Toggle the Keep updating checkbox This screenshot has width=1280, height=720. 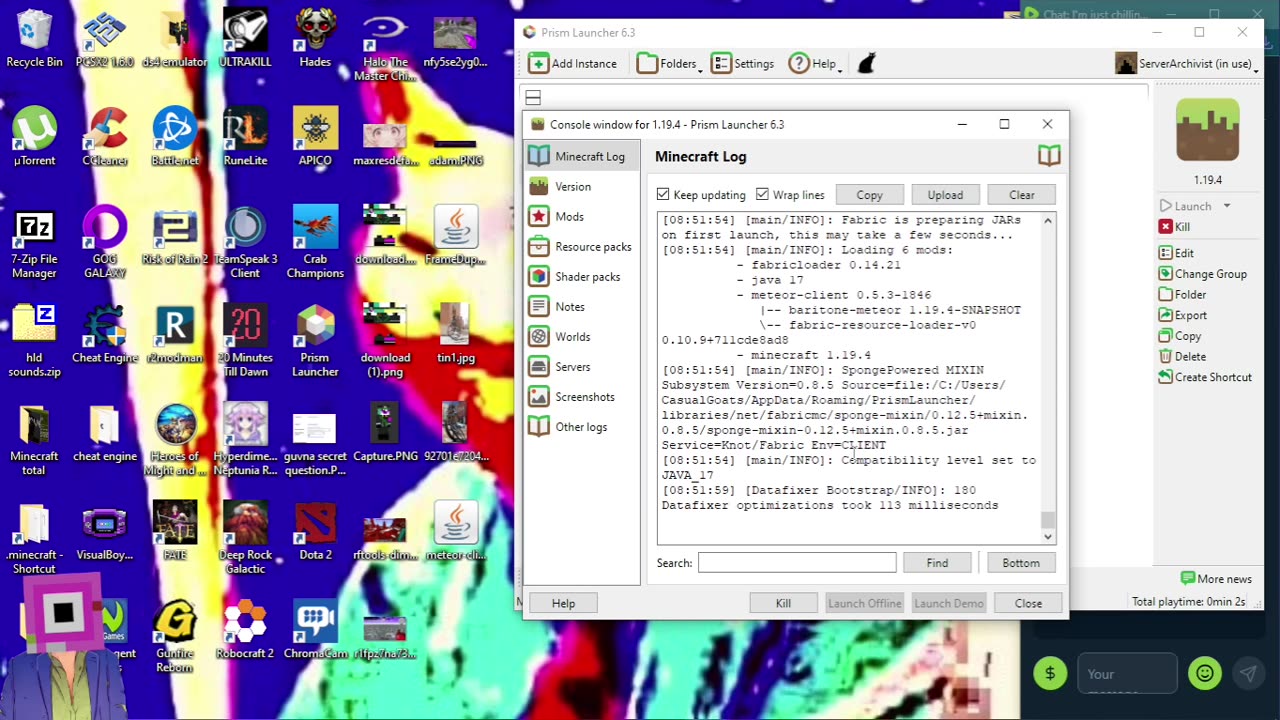point(701,195)
